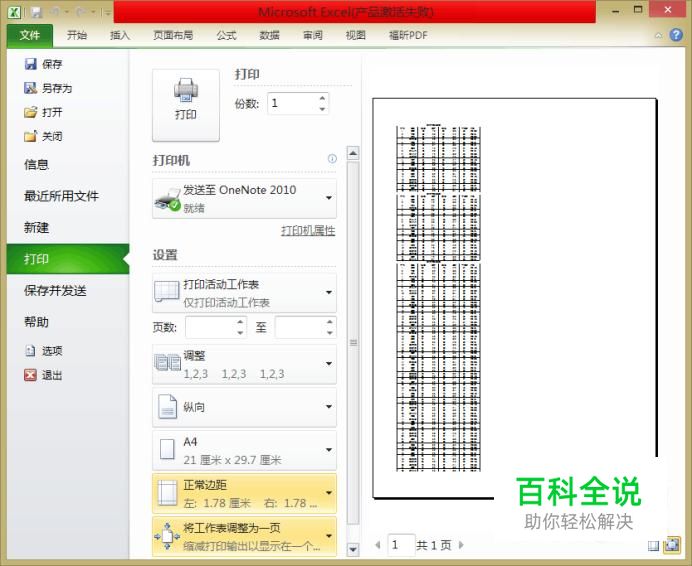This screenshot has width=692, height=566.
Task: Increase the starting page number
Action: (x=240, y=322)
